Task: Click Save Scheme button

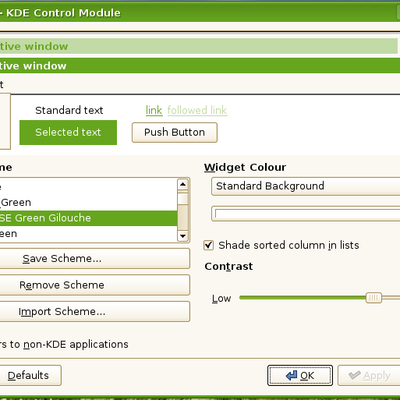Action: pos(95,258)
